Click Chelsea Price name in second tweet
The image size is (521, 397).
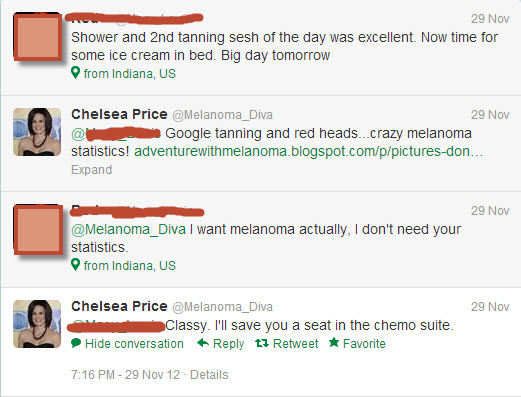click(119, 114)
